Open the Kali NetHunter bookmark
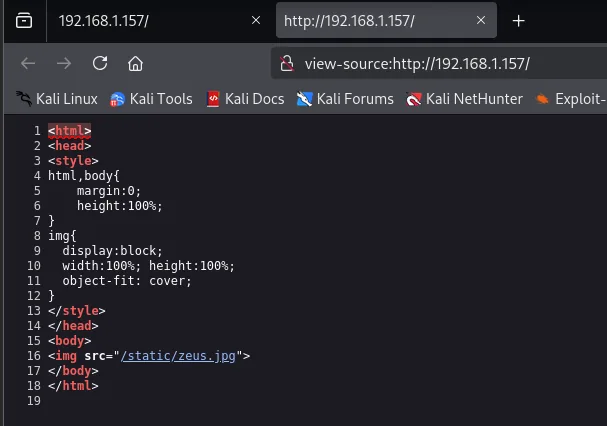Screen dimensions: 607x426 click(x=464, y=99)
